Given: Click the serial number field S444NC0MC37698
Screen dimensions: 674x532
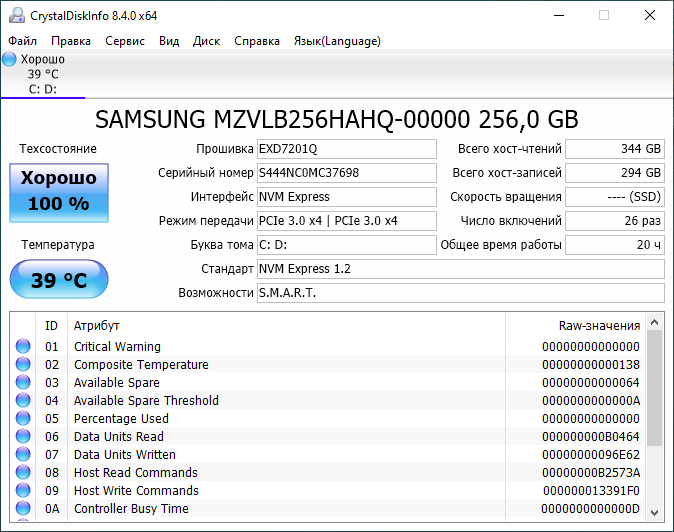Looking at the screenshot, I should (346, 173).
